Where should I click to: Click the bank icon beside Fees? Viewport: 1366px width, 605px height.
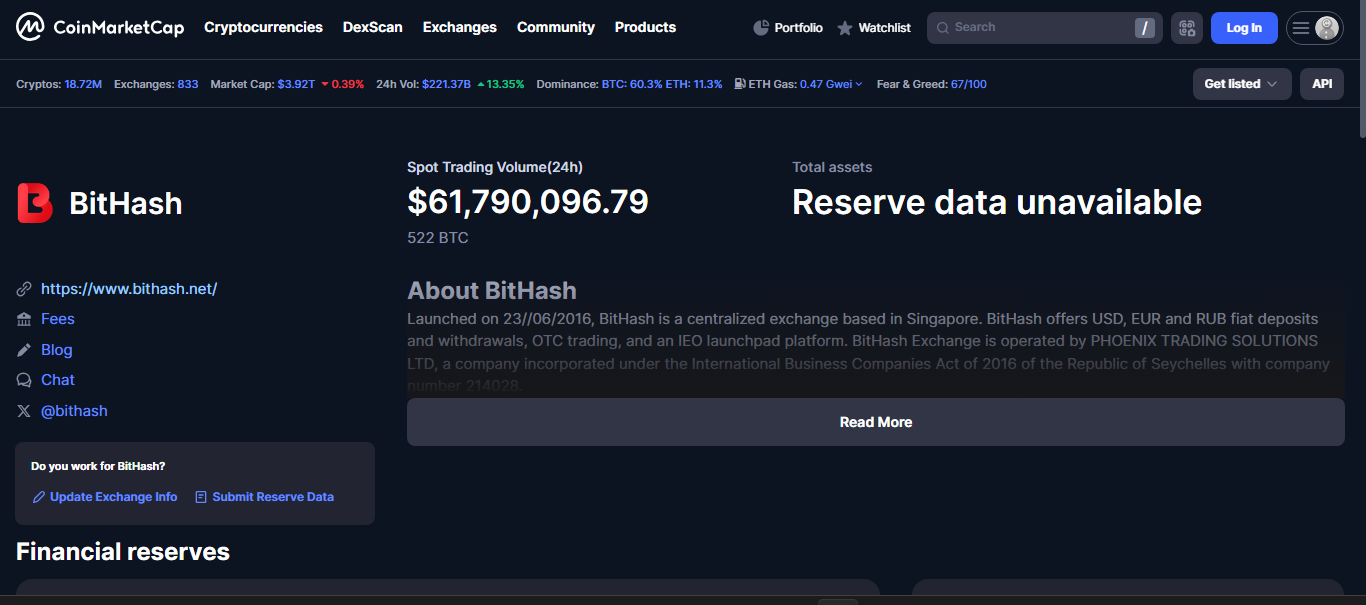[x=24, y=319]
